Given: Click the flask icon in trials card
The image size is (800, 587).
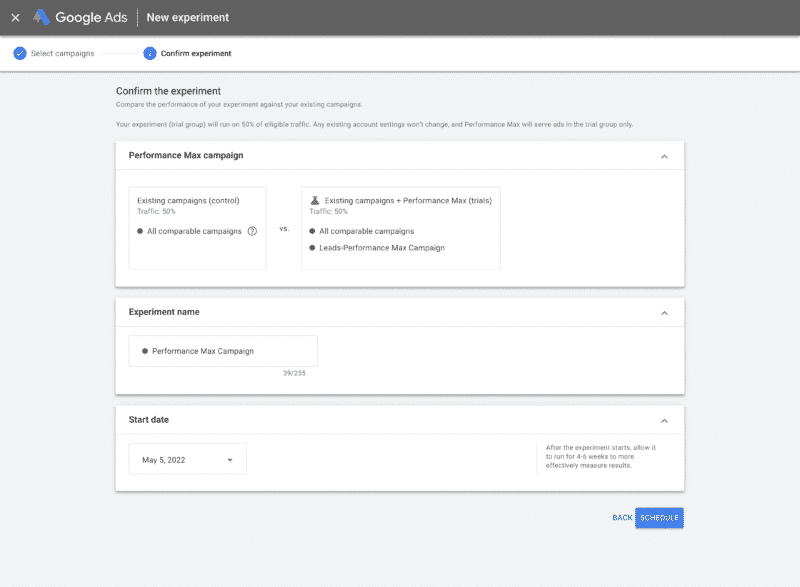Looking at the screenshot, I should tap(314, 200).
